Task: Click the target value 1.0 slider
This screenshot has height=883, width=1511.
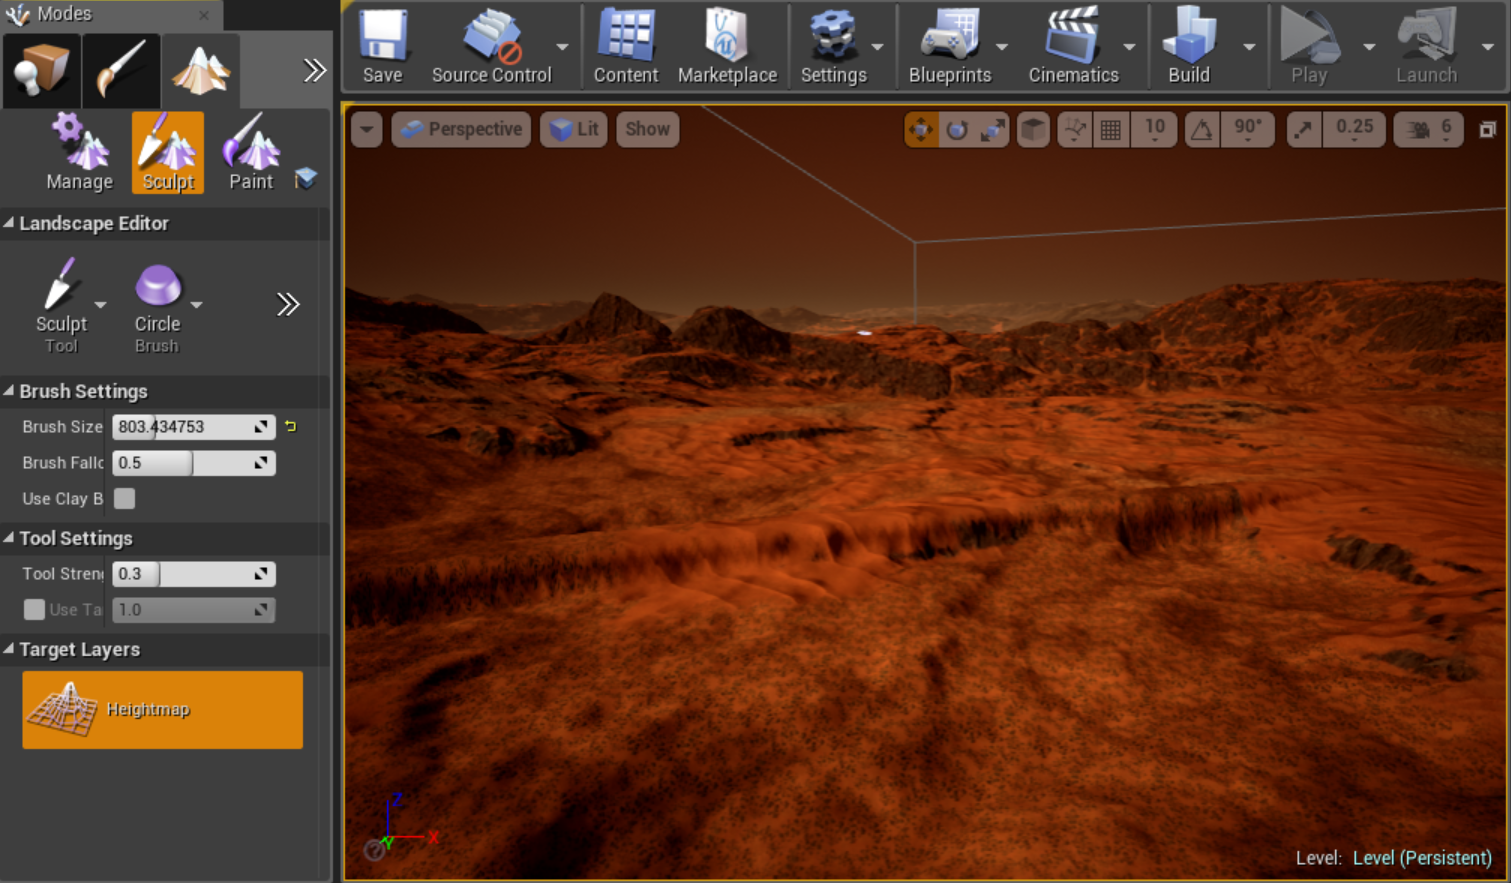Action: 193,610
